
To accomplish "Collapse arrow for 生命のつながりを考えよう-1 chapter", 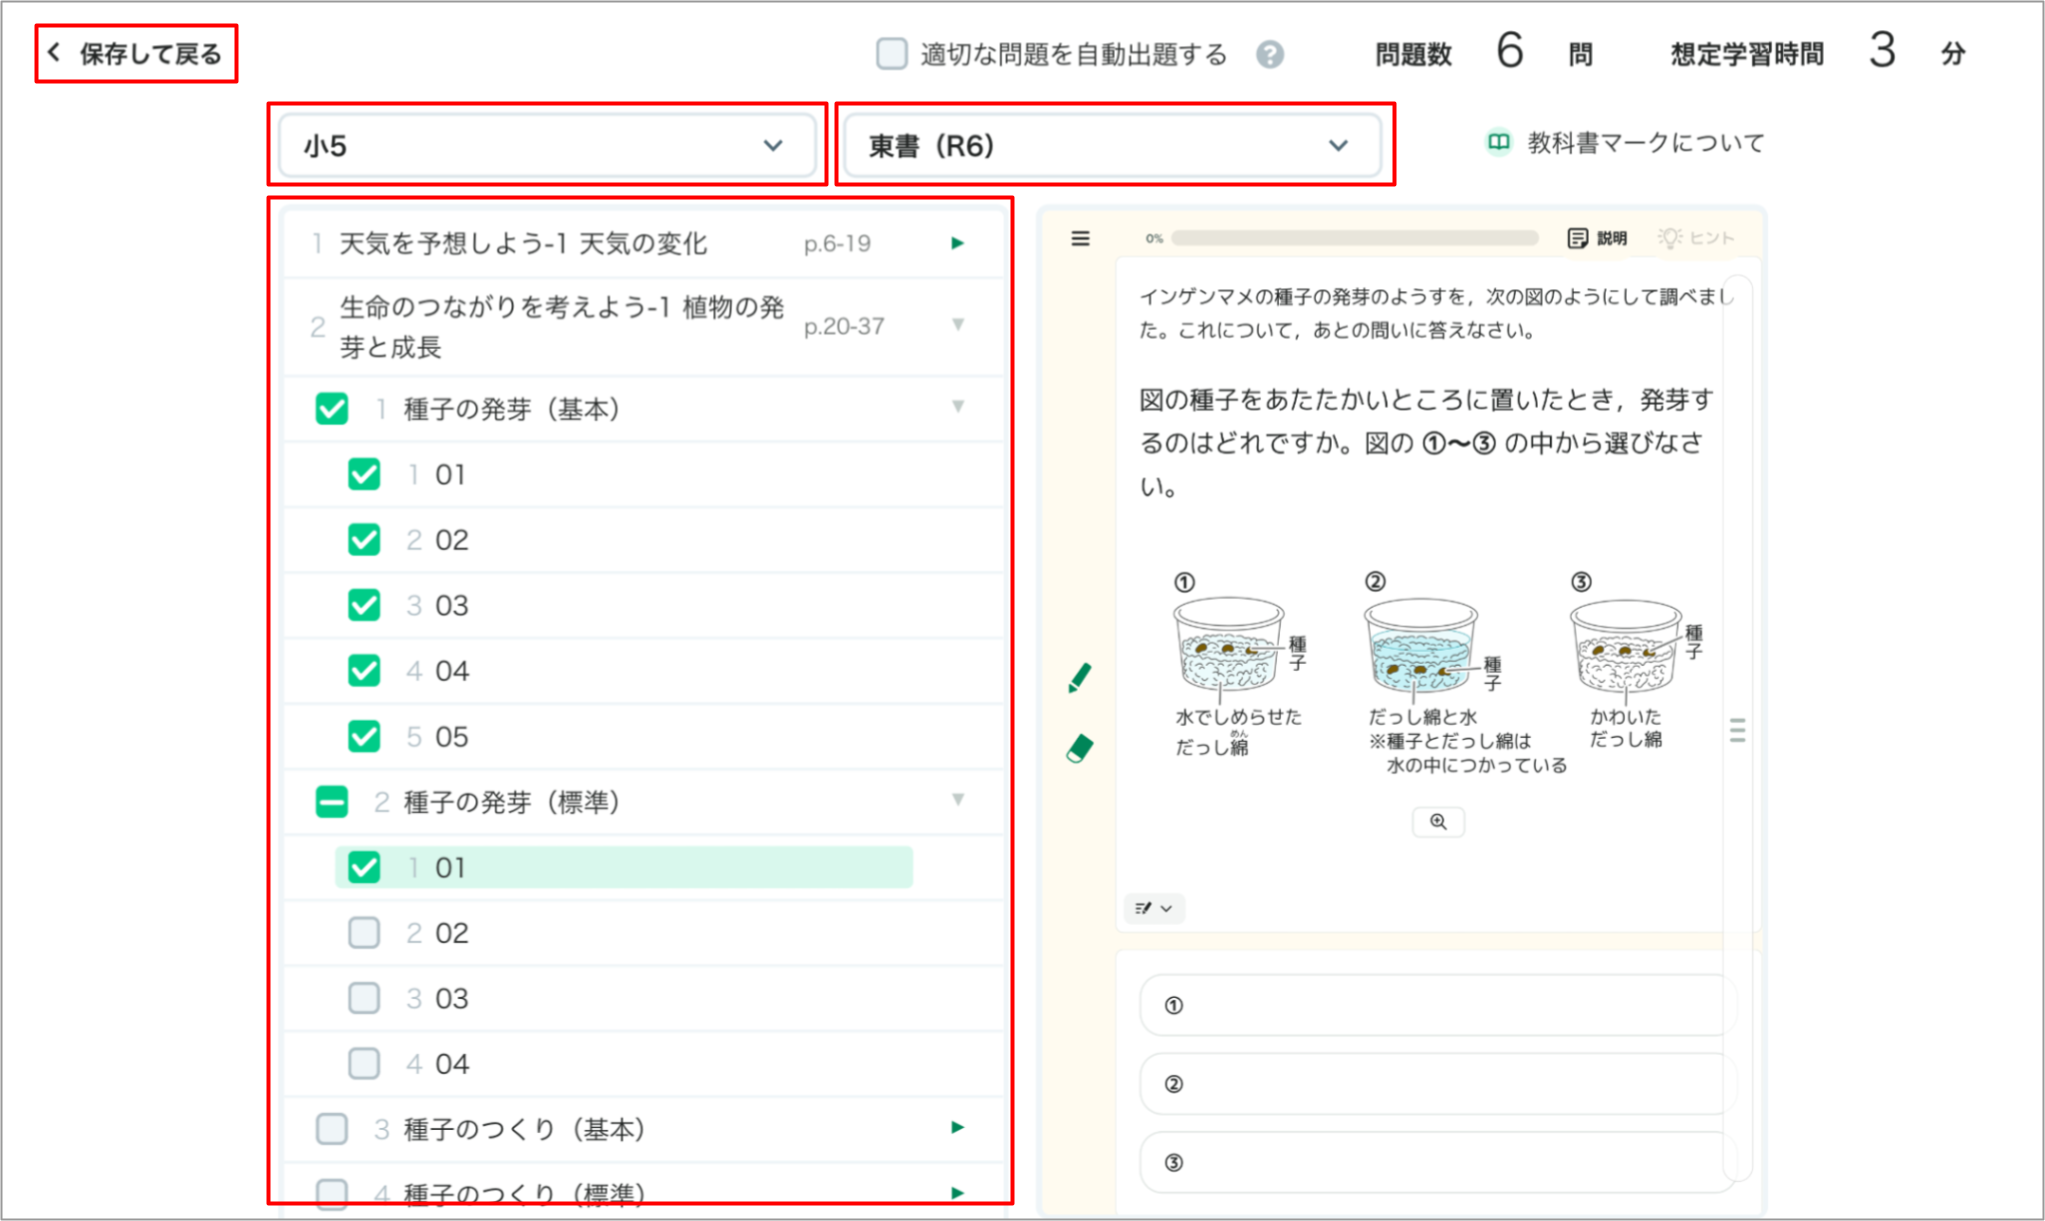I will [958, 324].
